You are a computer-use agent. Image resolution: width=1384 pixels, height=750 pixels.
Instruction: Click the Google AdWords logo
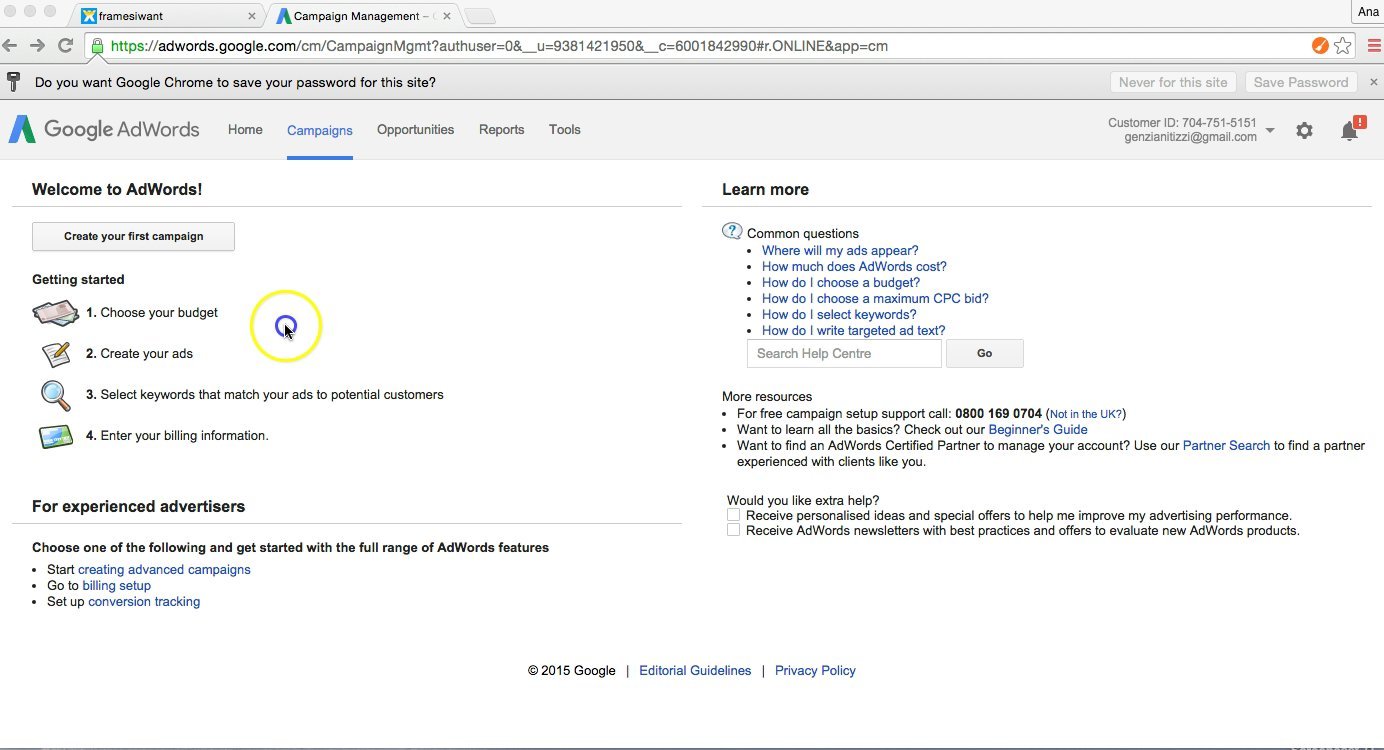[104, 129]
